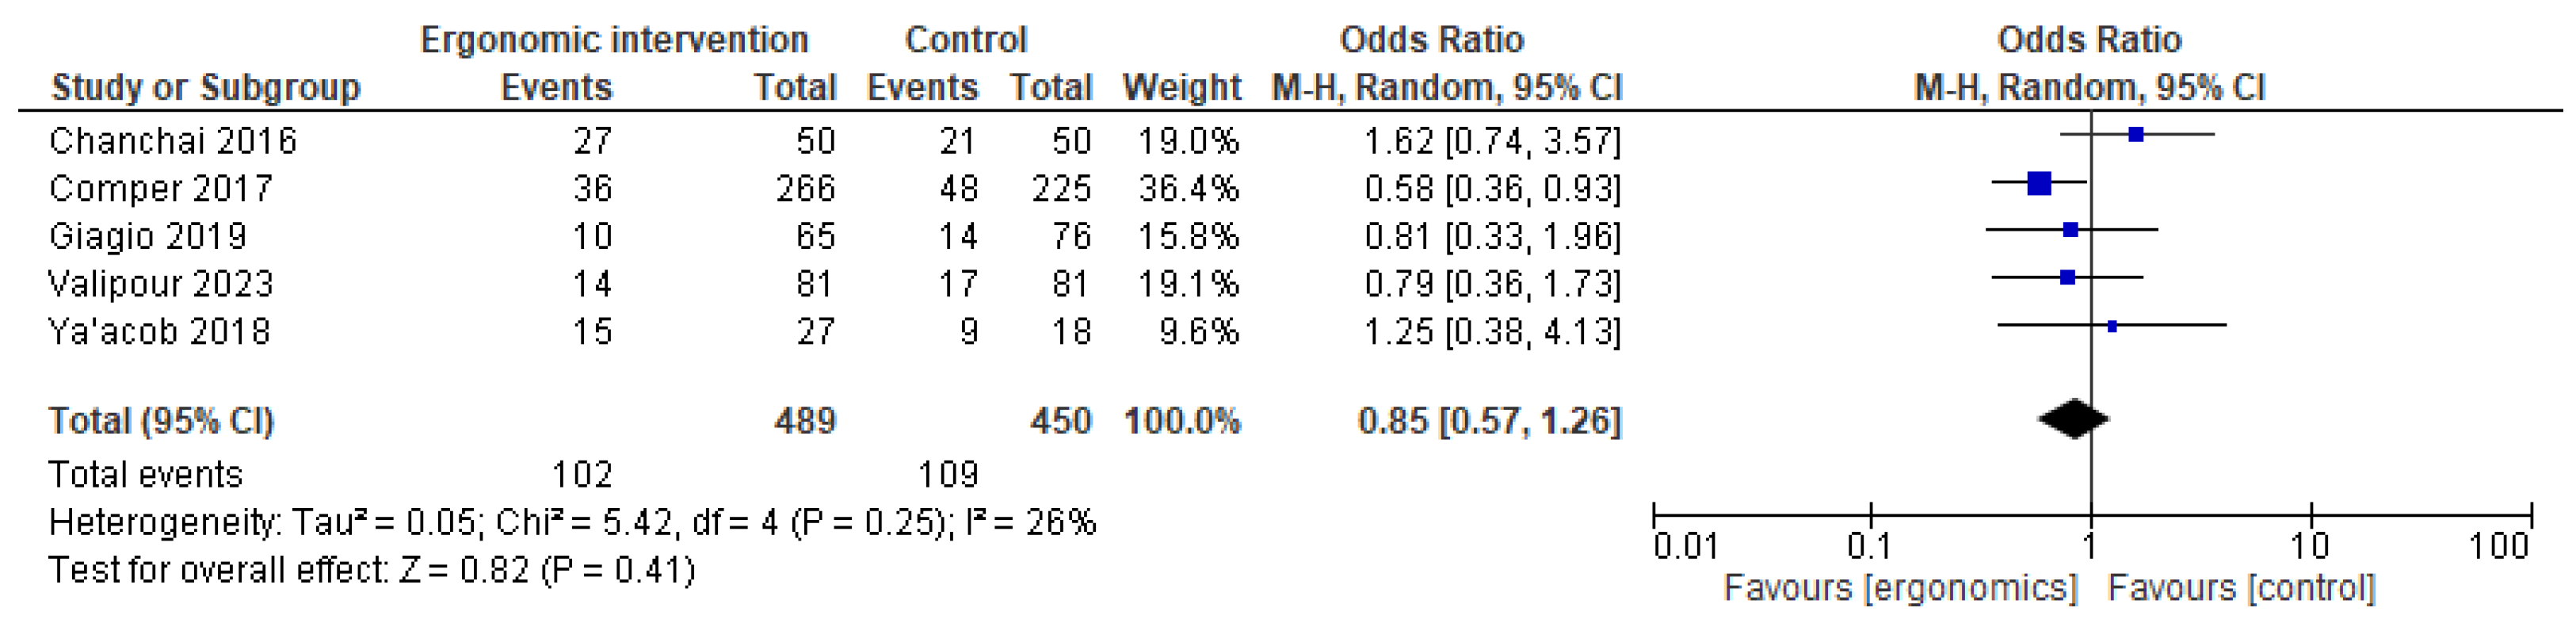
Task: Click the blue square marker for Valipour 2023
Action: pos(2068,277)
